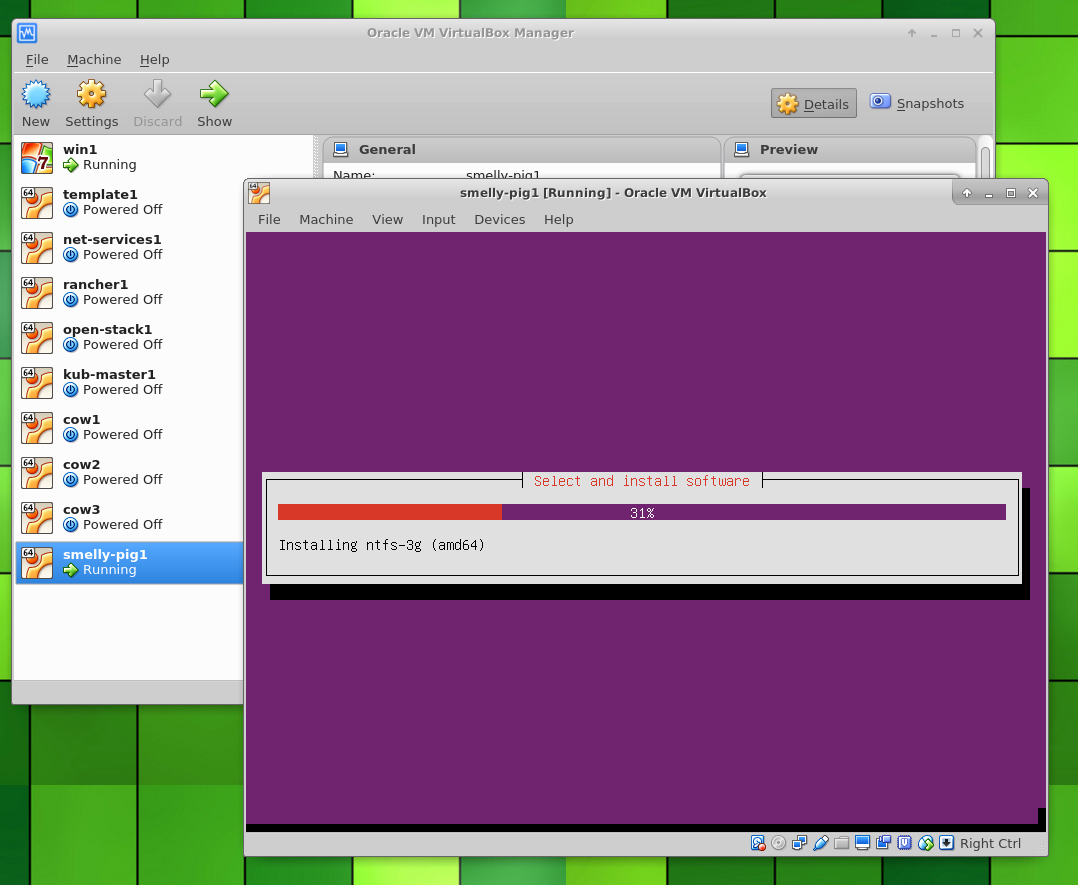The image size is (1078, 885).
Task: Open File menu in VirtualBox Manager
Action: point(37,60)
